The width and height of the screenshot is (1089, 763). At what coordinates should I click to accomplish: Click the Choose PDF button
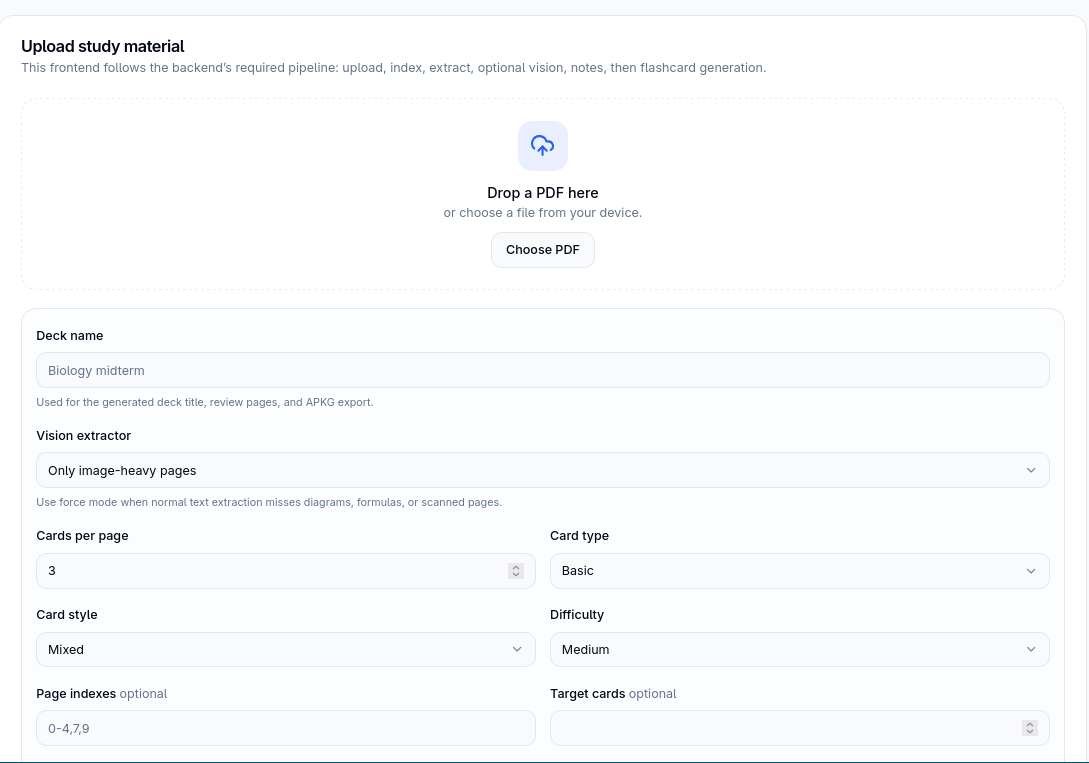[x=542, y=250]
